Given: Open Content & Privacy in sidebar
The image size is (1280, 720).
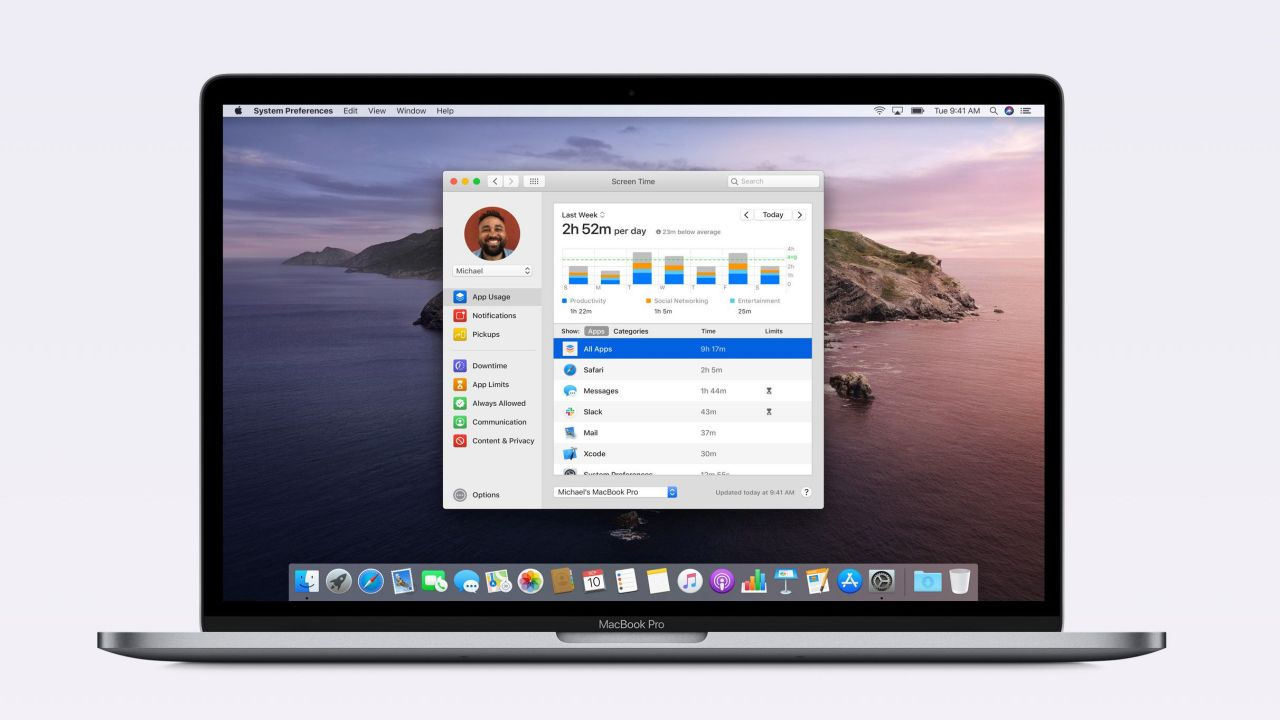Looking at the screenshot, I should pos(494,441).
